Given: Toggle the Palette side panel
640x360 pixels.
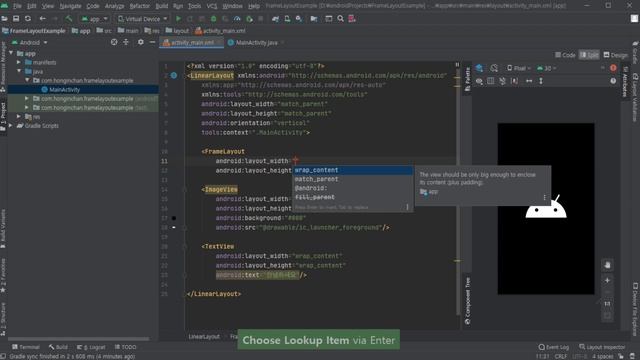Looking at the screenshot, I should click(x=467, y=79).
